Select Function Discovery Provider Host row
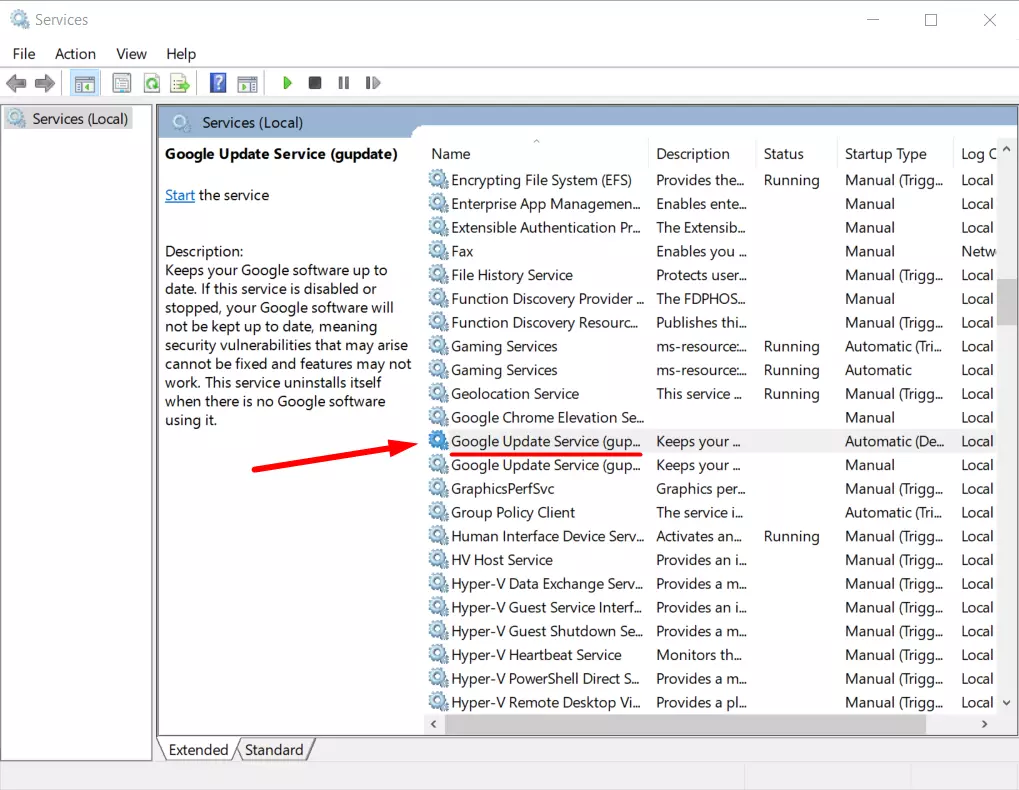The image size is (1019, 790). (712, 298)
